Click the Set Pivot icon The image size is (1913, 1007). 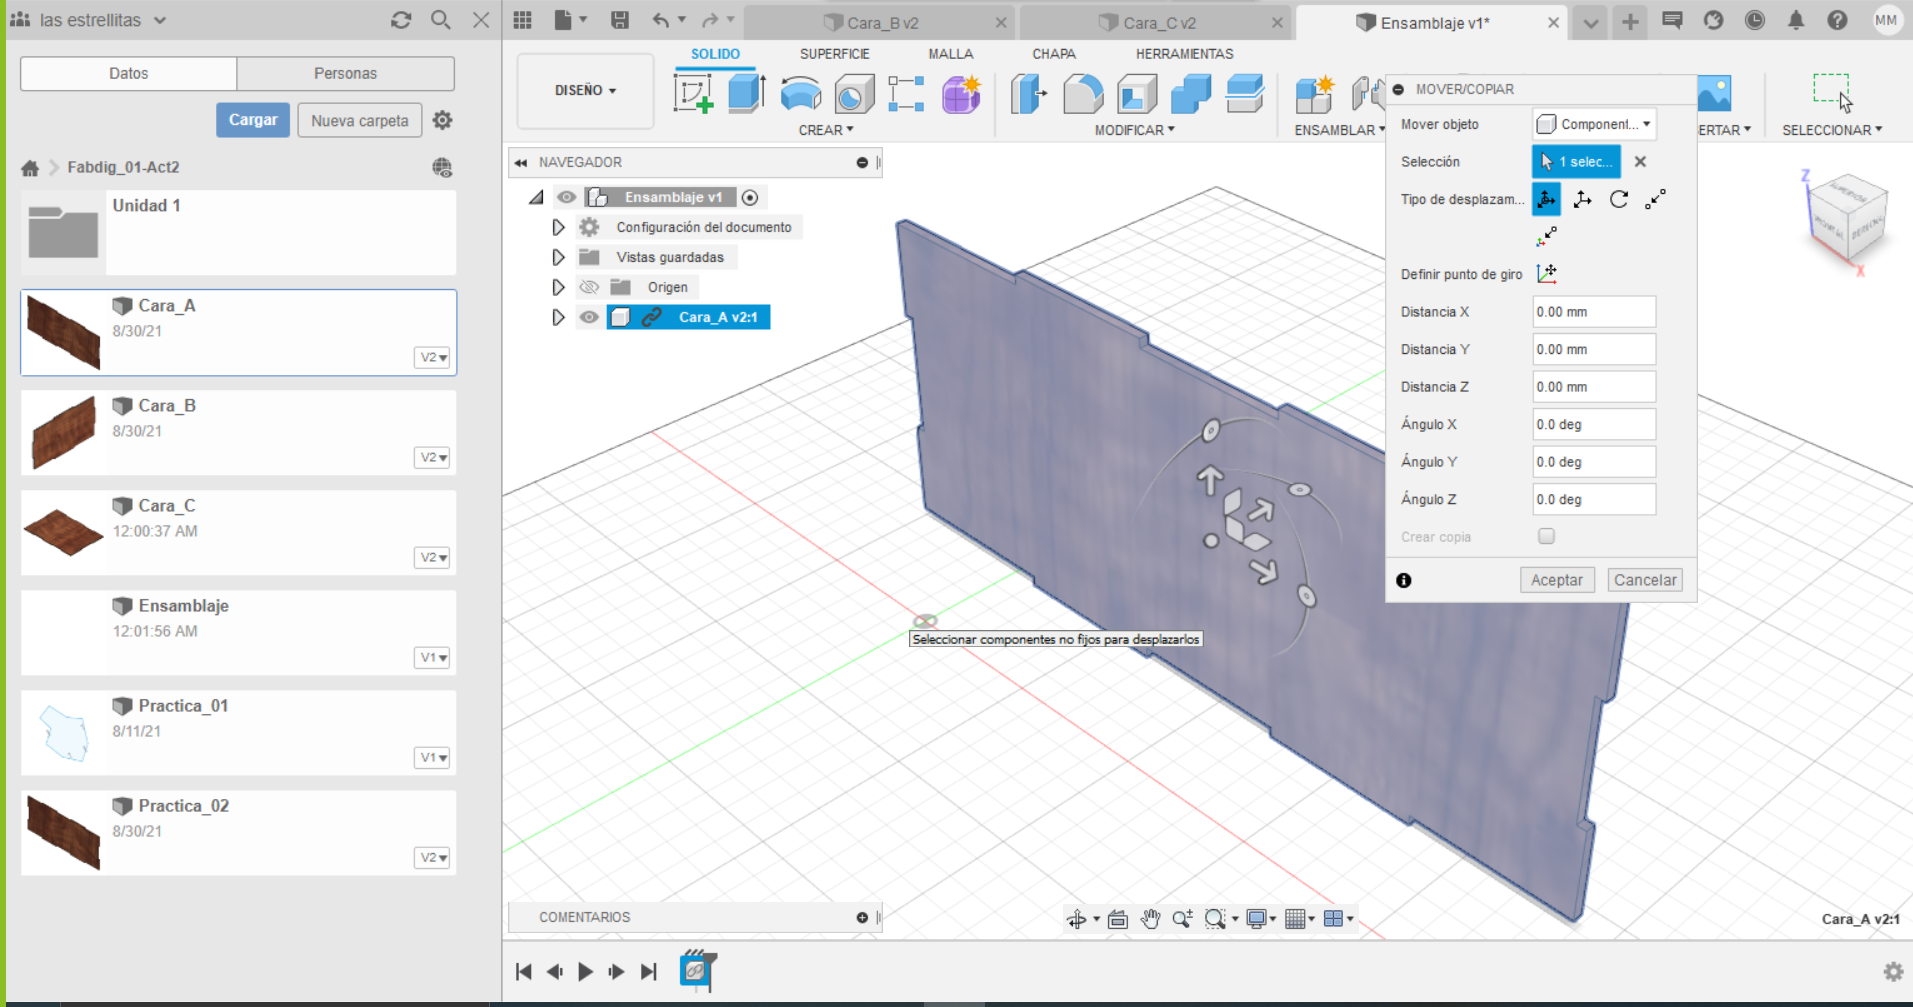pos(1546,273)
